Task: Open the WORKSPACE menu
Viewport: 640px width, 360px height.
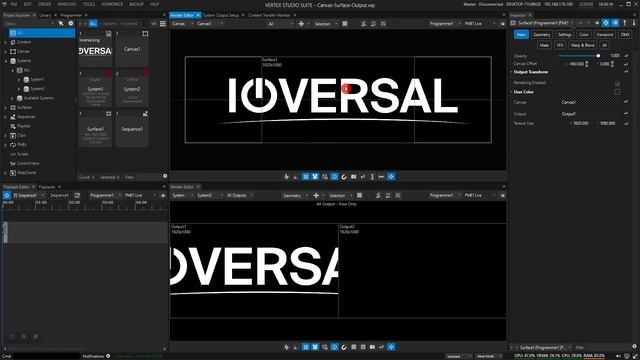Action: coord(112,4)
